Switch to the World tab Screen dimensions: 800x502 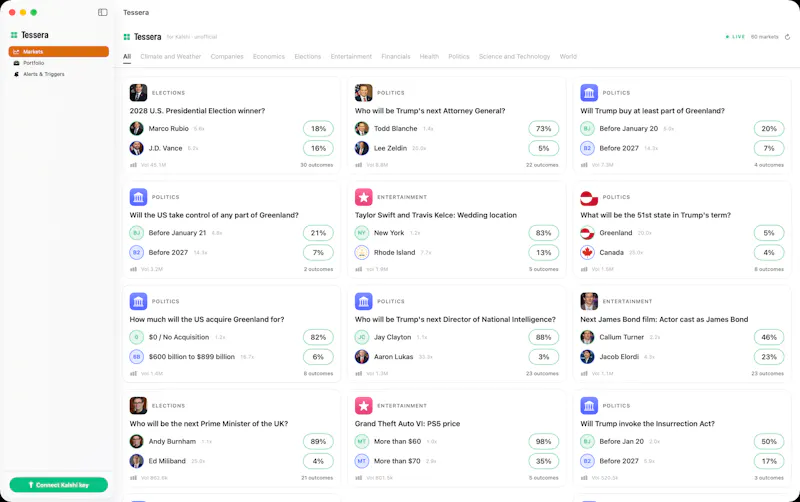point(568,57)
